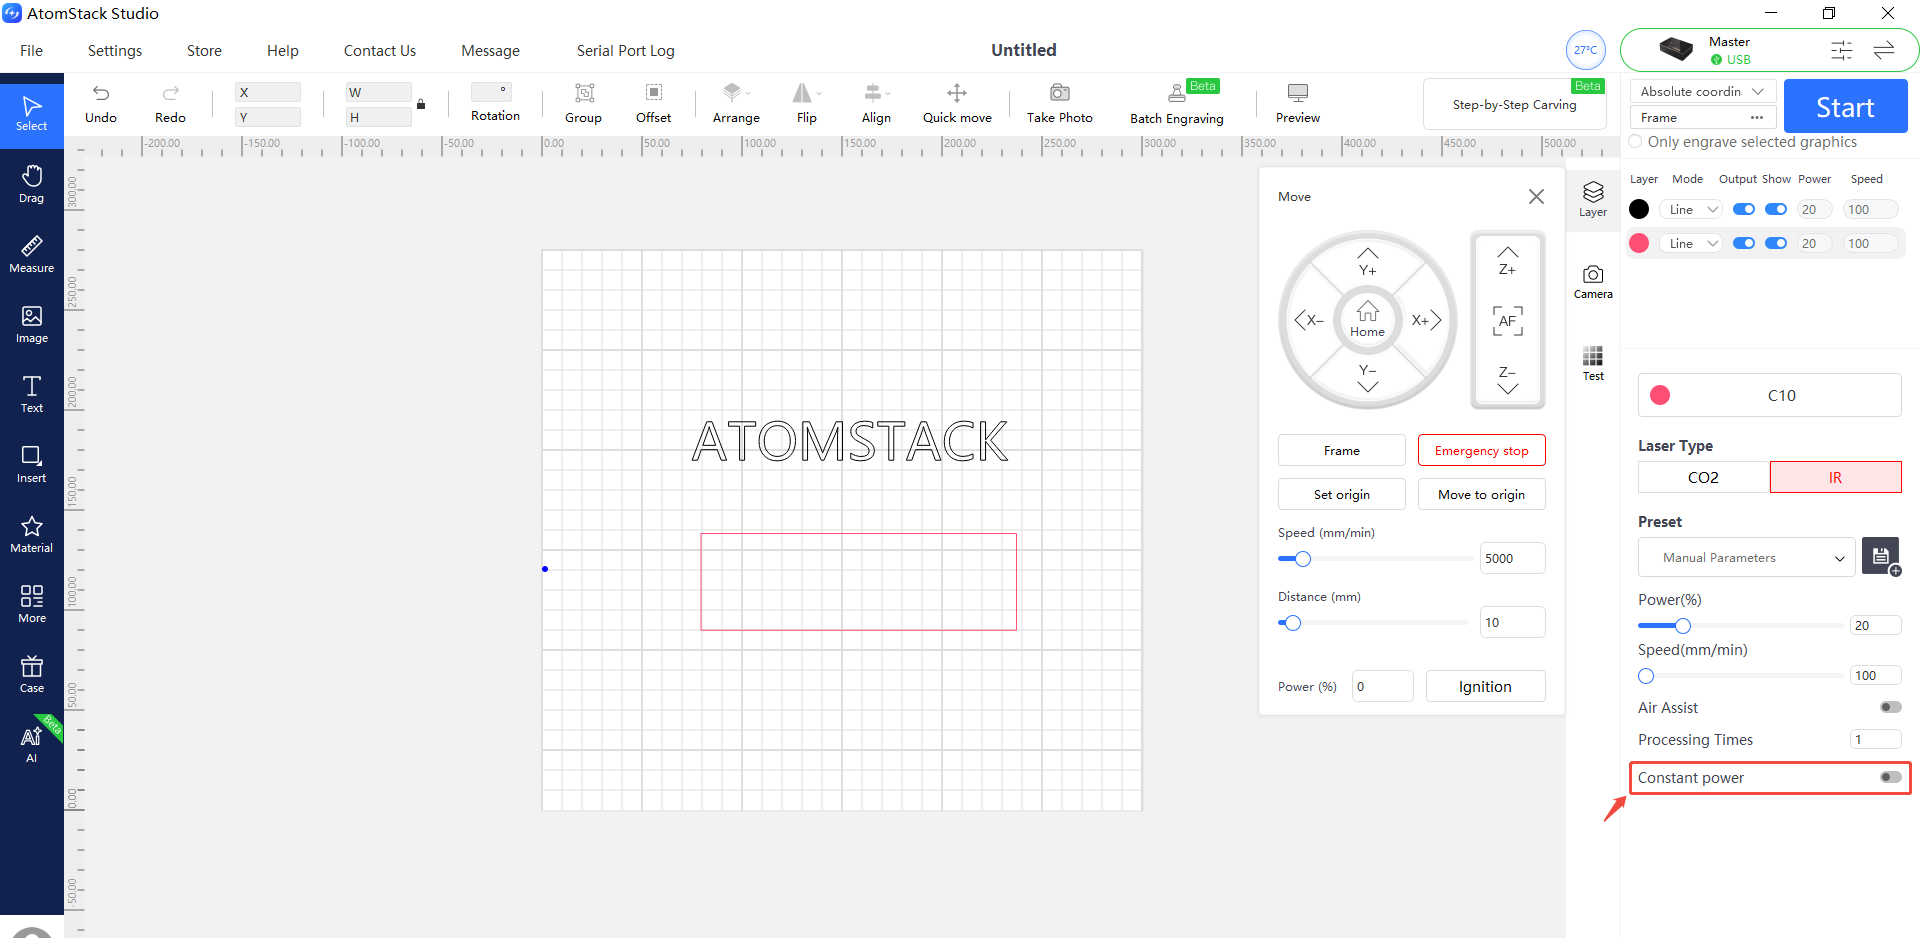Preview the engraving job
The height and width of the screenshot is (938, 1920).
(1298, 104)
